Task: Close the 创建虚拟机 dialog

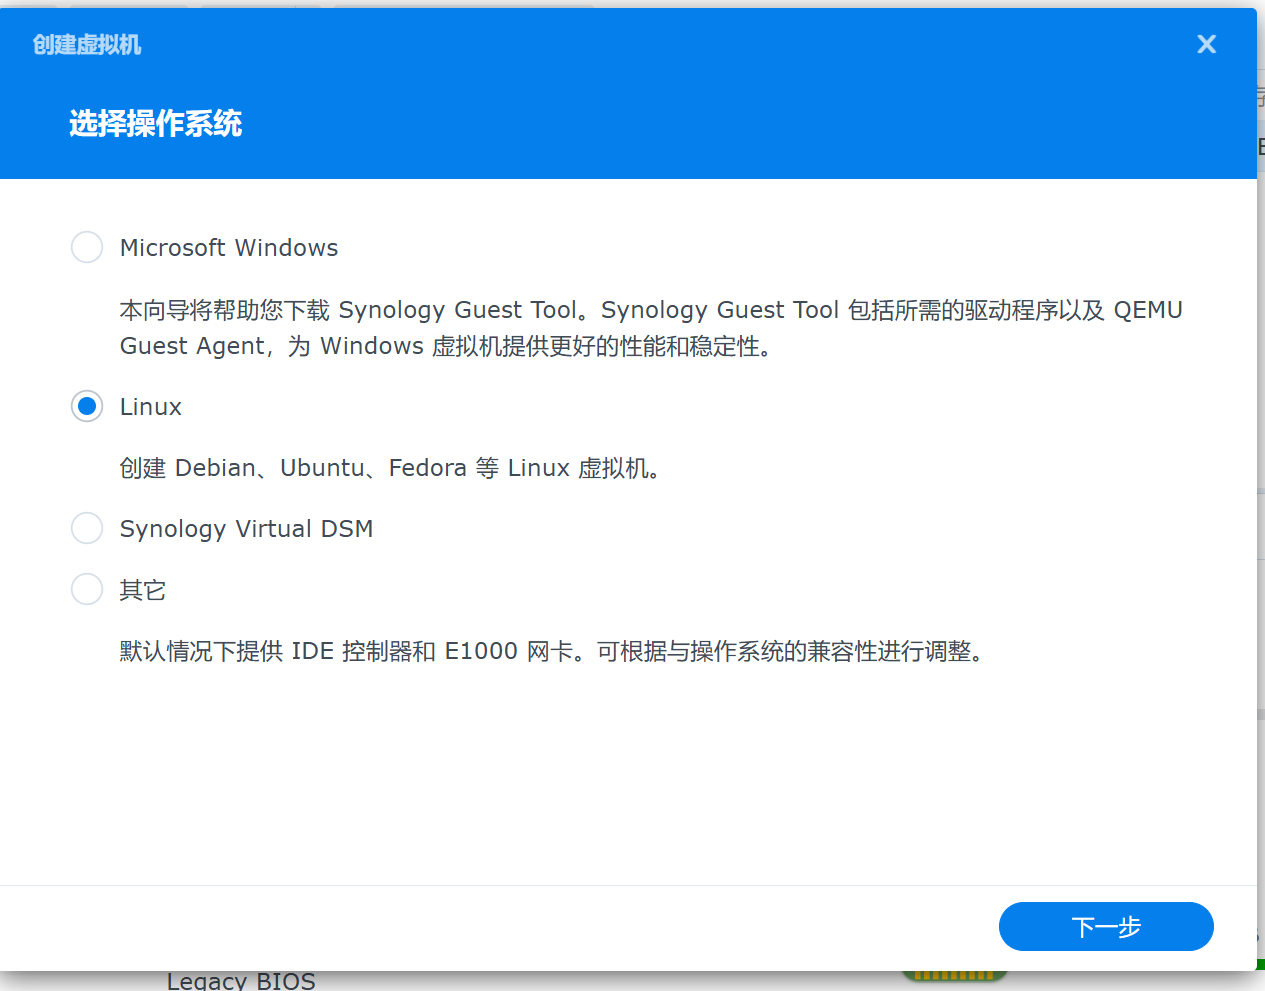Action: coord(1206,44)
